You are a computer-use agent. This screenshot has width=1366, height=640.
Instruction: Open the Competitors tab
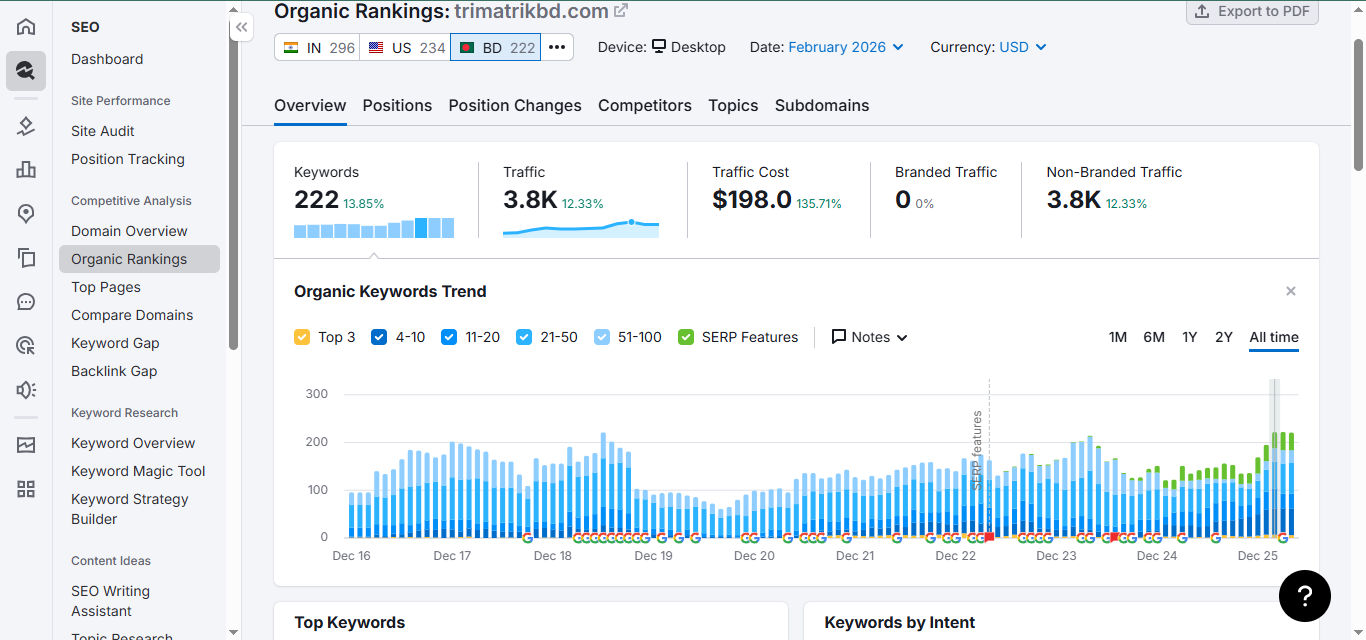click(645, 105)
